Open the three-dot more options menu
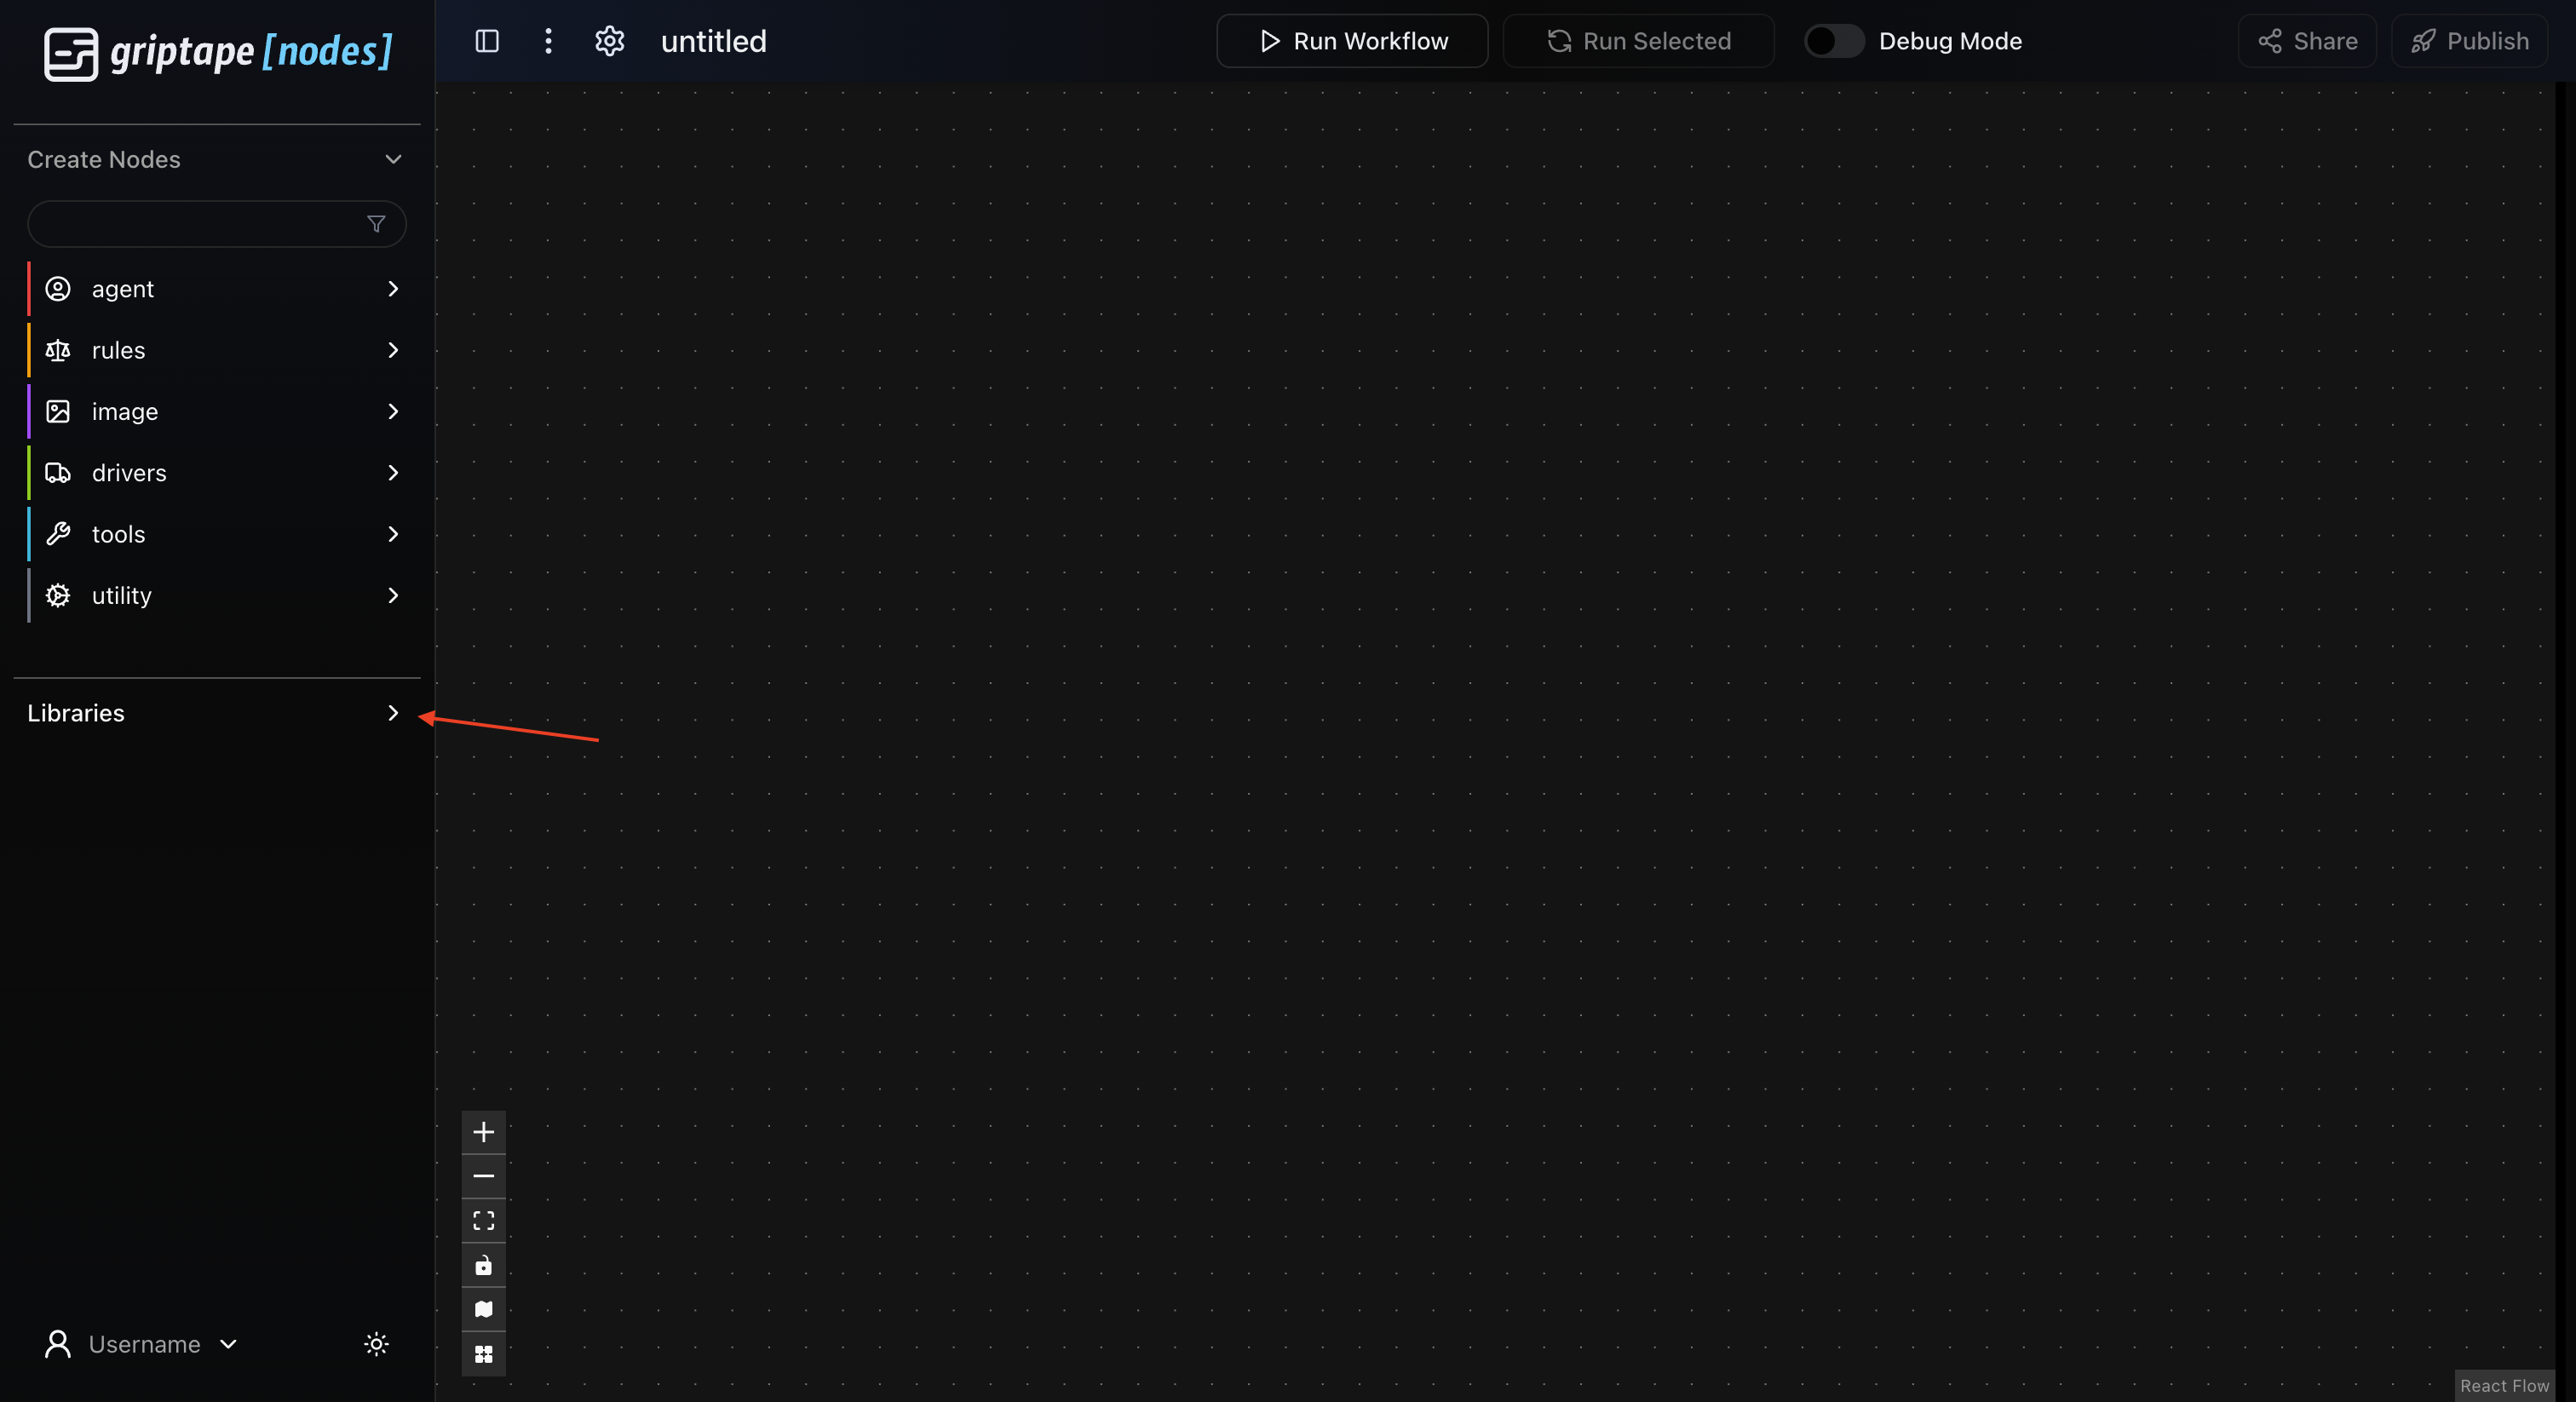Viewport: 2576px width, 1402px height. [548, 41]
